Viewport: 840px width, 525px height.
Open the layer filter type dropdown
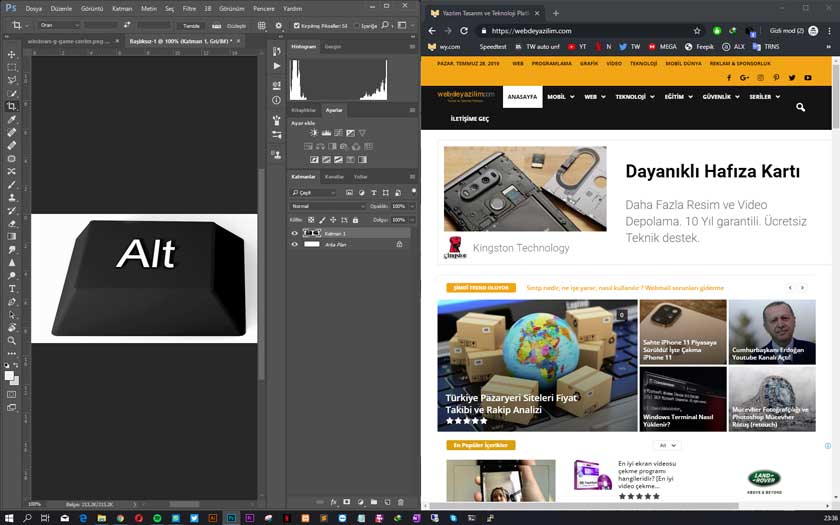pos(313,192)
